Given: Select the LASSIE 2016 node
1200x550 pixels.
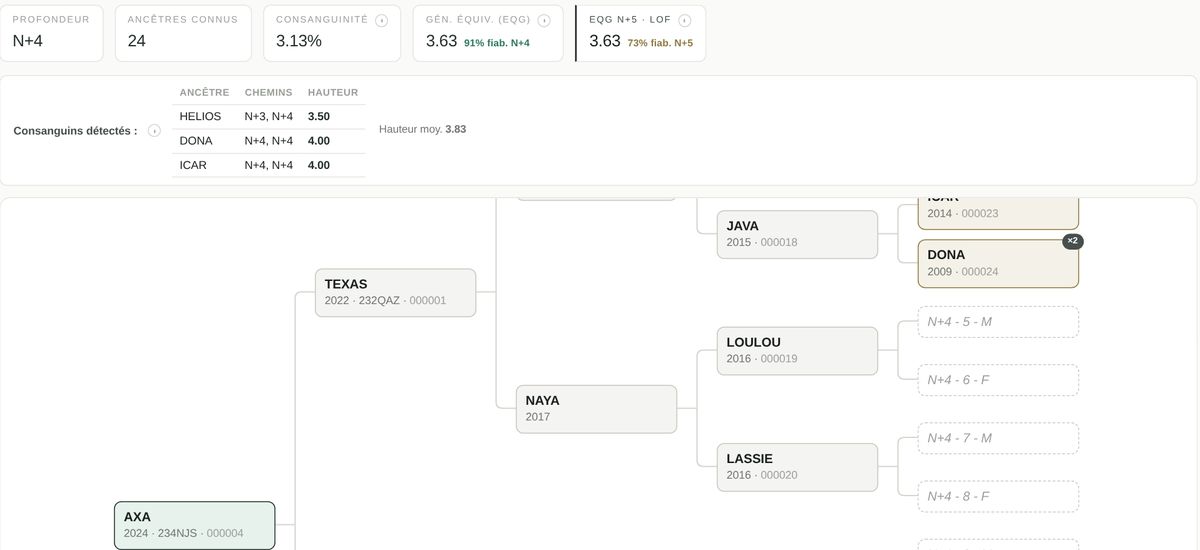Looking at the screenshot, I should tap(797, 467).
